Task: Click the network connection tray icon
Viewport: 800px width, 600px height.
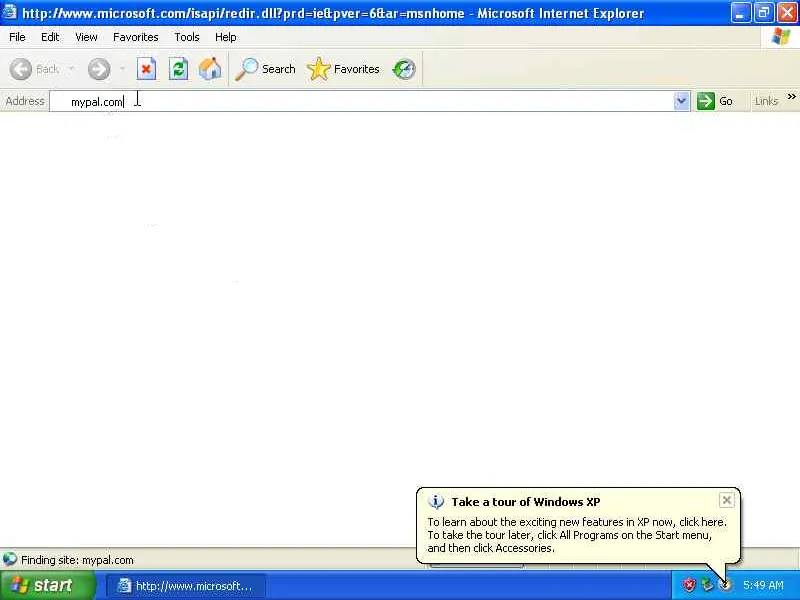Action: coord(707,585)
